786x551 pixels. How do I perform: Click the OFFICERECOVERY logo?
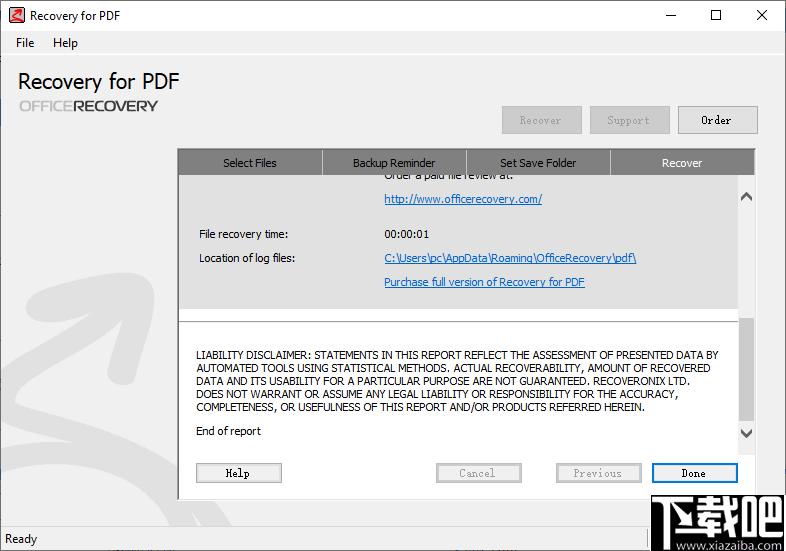(x=88, y=106)
